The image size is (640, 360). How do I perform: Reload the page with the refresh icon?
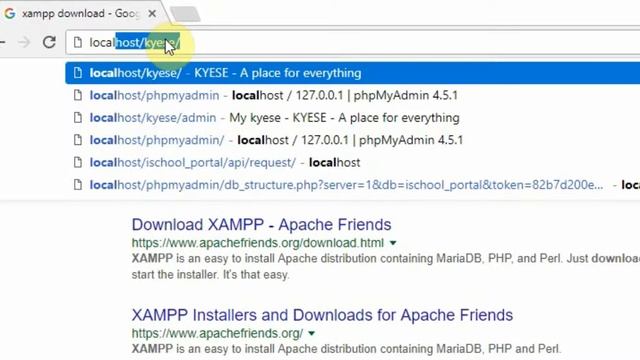pos(49,42)
